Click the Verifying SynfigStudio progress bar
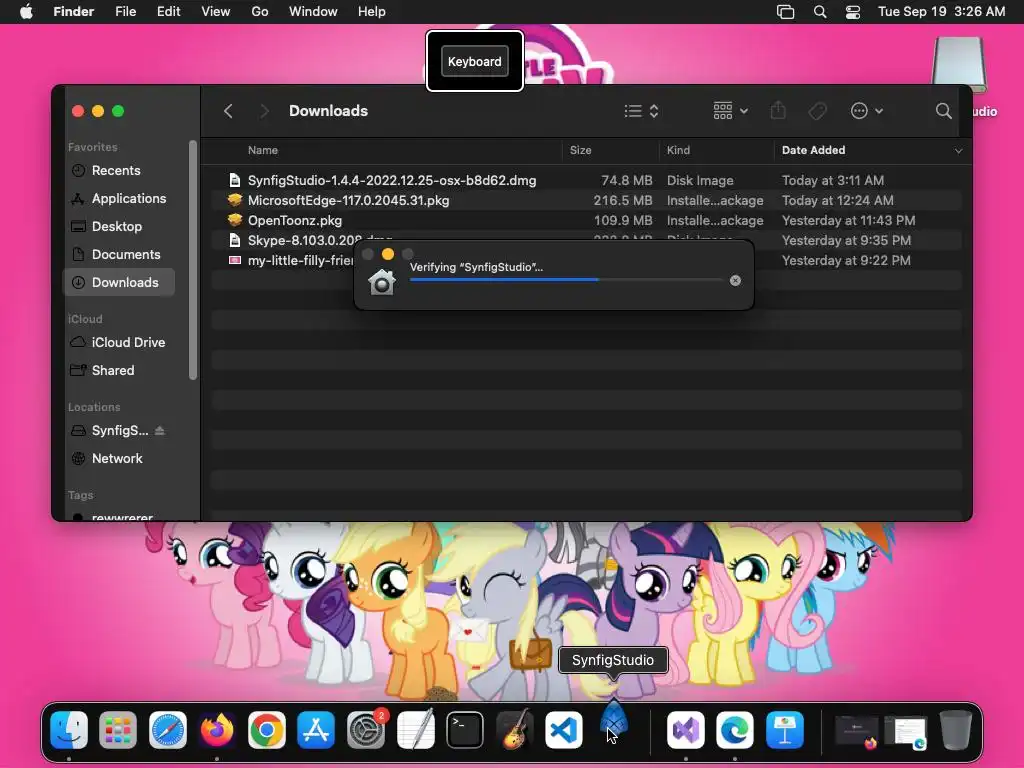The image size is (1024, 768). point(566,280)
